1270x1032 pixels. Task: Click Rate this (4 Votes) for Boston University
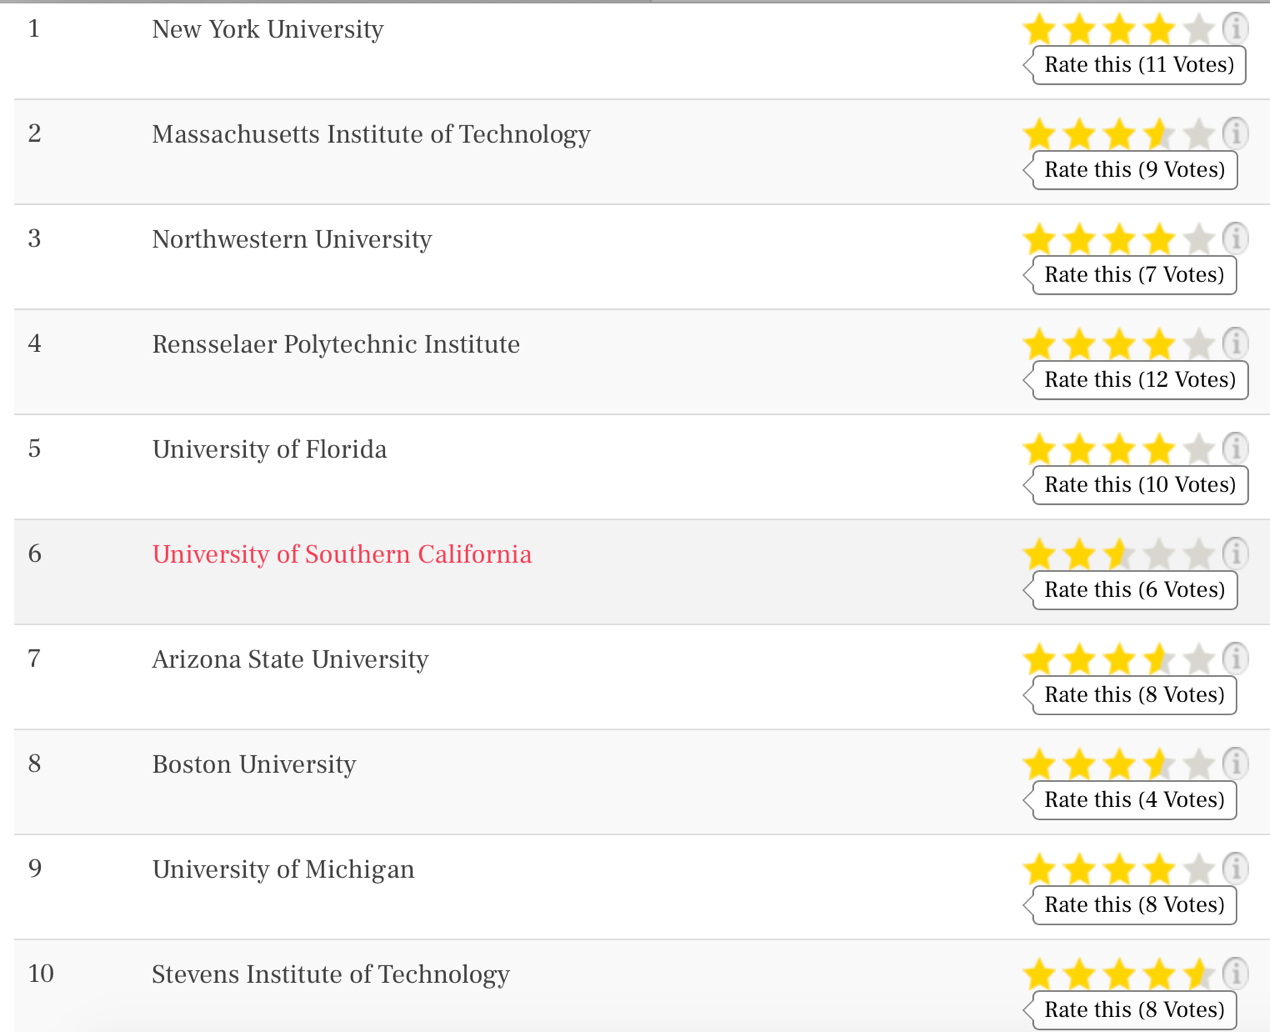click(1134, 800)
